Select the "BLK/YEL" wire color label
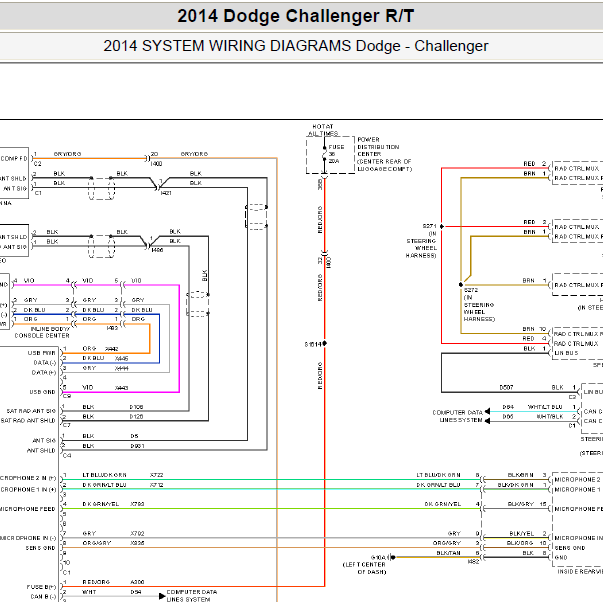This screenshot has height=602, width=603. (521, 534)
